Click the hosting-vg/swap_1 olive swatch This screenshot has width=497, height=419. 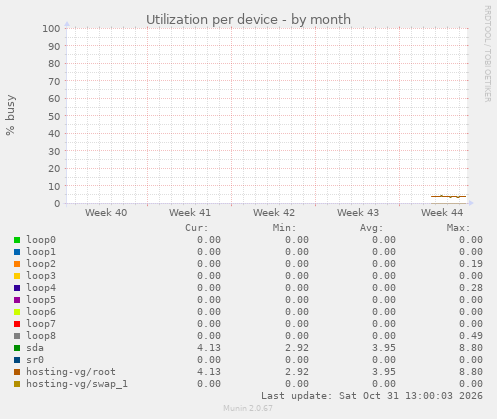pyautogui.click(x=17, y=384)
